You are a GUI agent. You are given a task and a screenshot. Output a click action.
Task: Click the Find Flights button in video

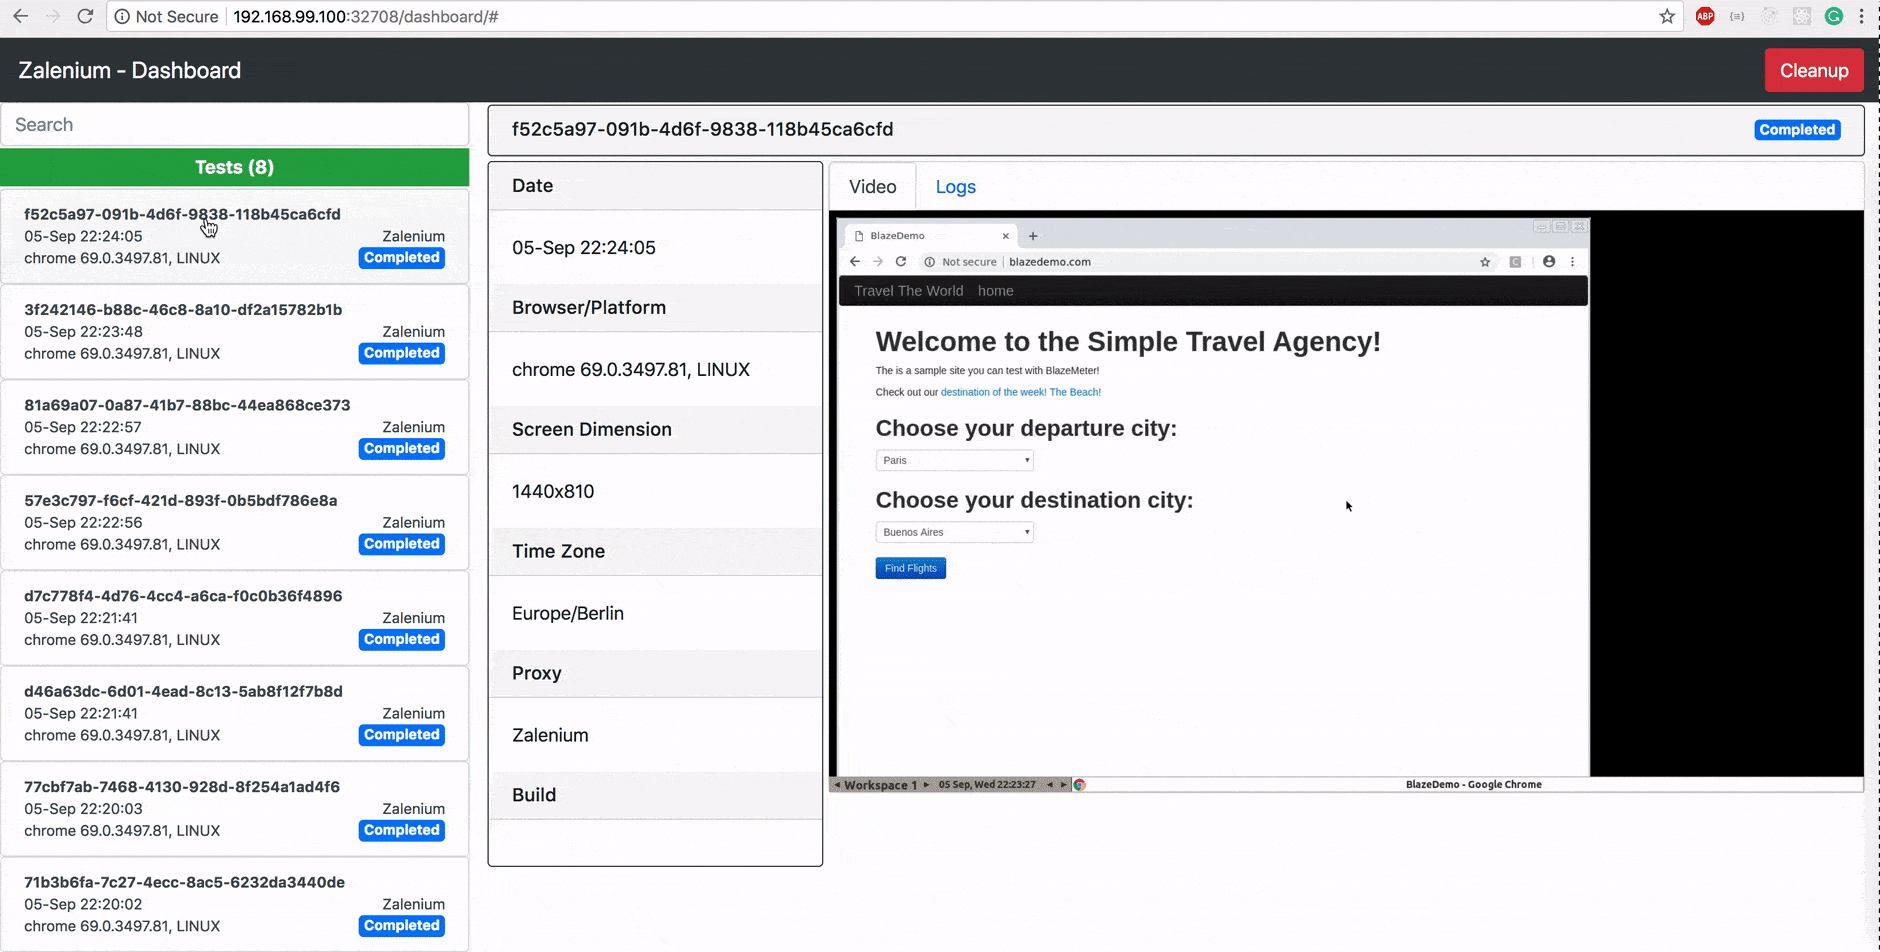(910, 568)
